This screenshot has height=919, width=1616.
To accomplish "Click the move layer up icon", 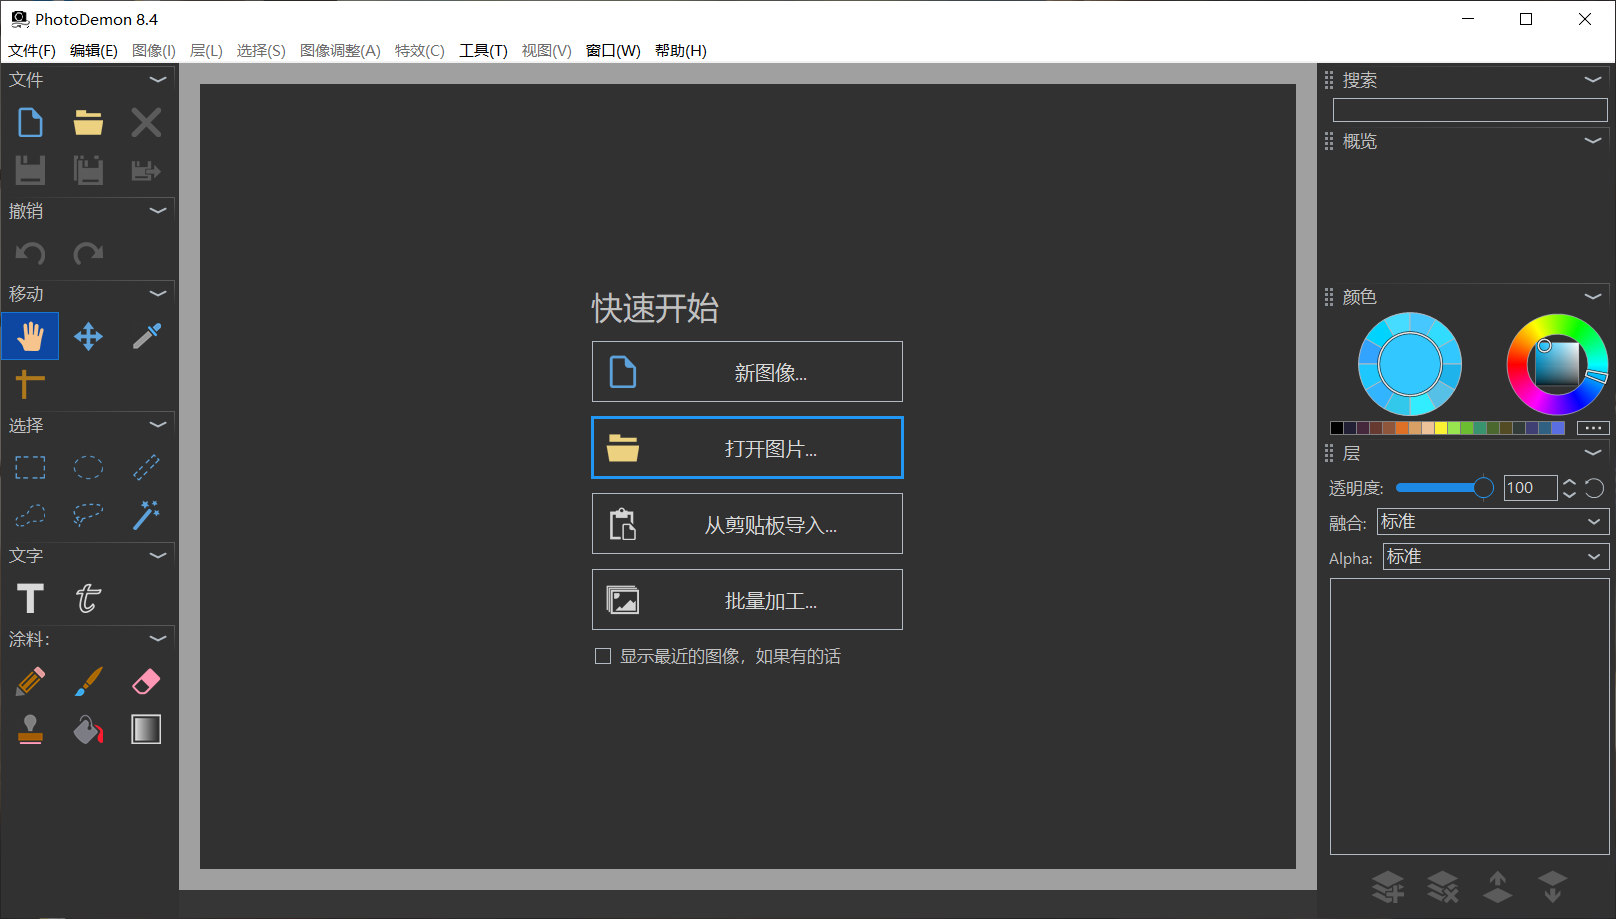I will pyautogui.click(x=1497, y=886).
